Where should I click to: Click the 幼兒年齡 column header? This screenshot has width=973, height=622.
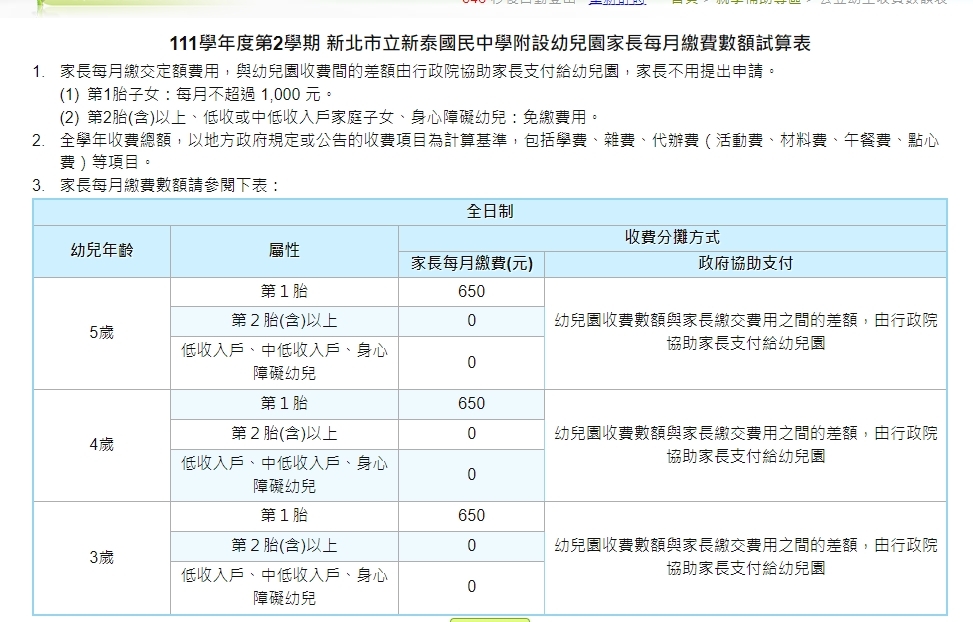point(102,251)
